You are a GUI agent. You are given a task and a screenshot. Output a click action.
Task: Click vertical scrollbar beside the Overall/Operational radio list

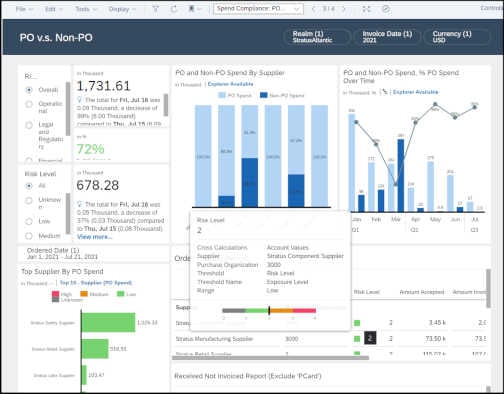pyautogui.click(x=68, y=109)
